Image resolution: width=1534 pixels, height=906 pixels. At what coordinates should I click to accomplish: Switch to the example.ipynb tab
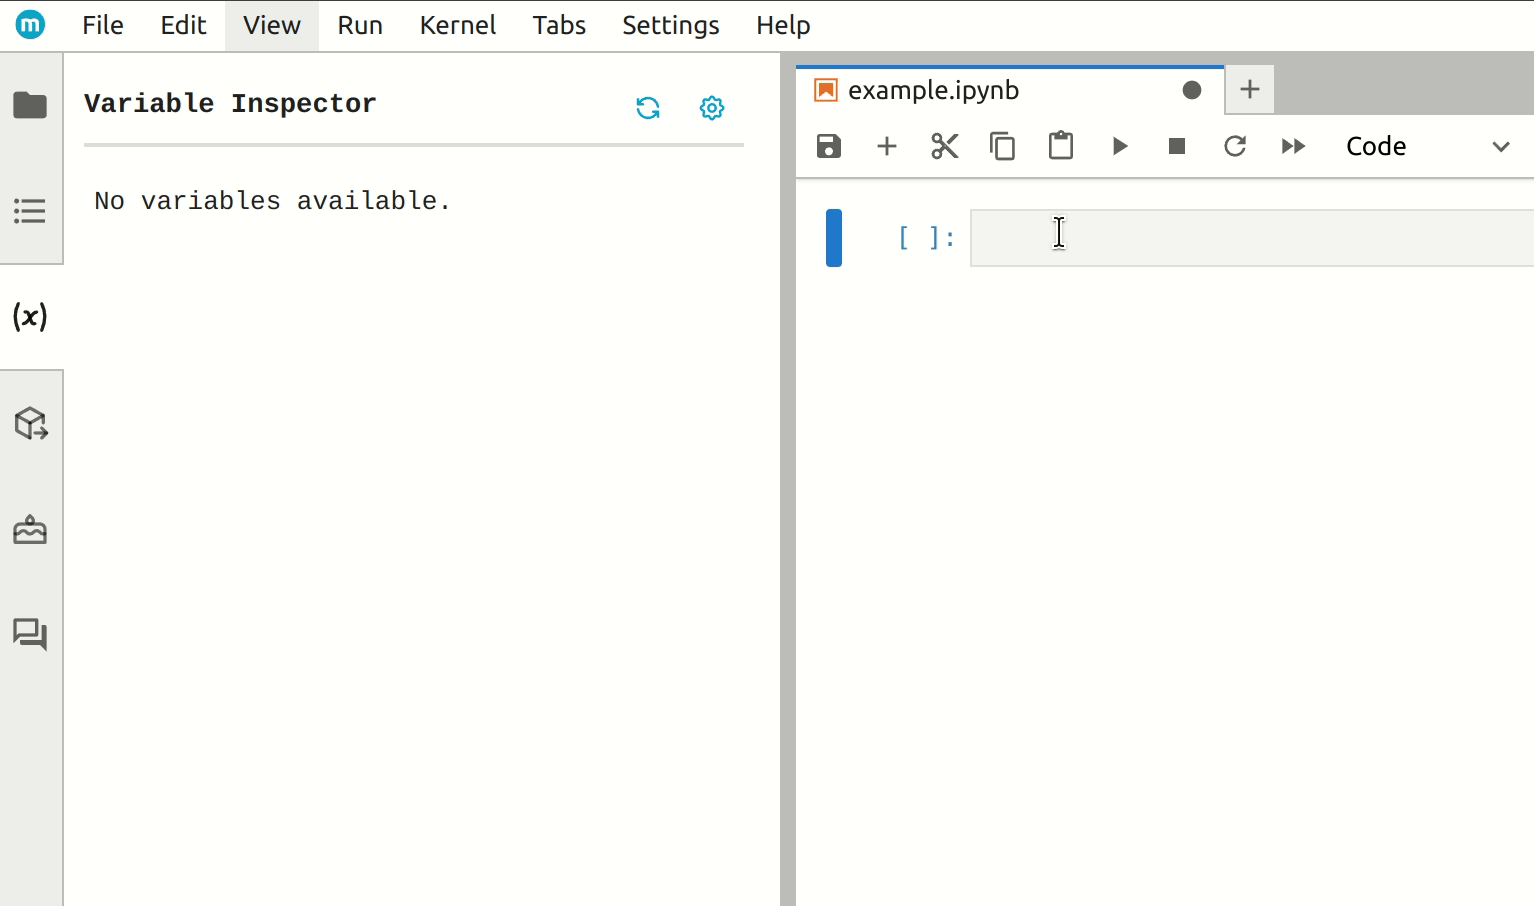pos(932,89)
